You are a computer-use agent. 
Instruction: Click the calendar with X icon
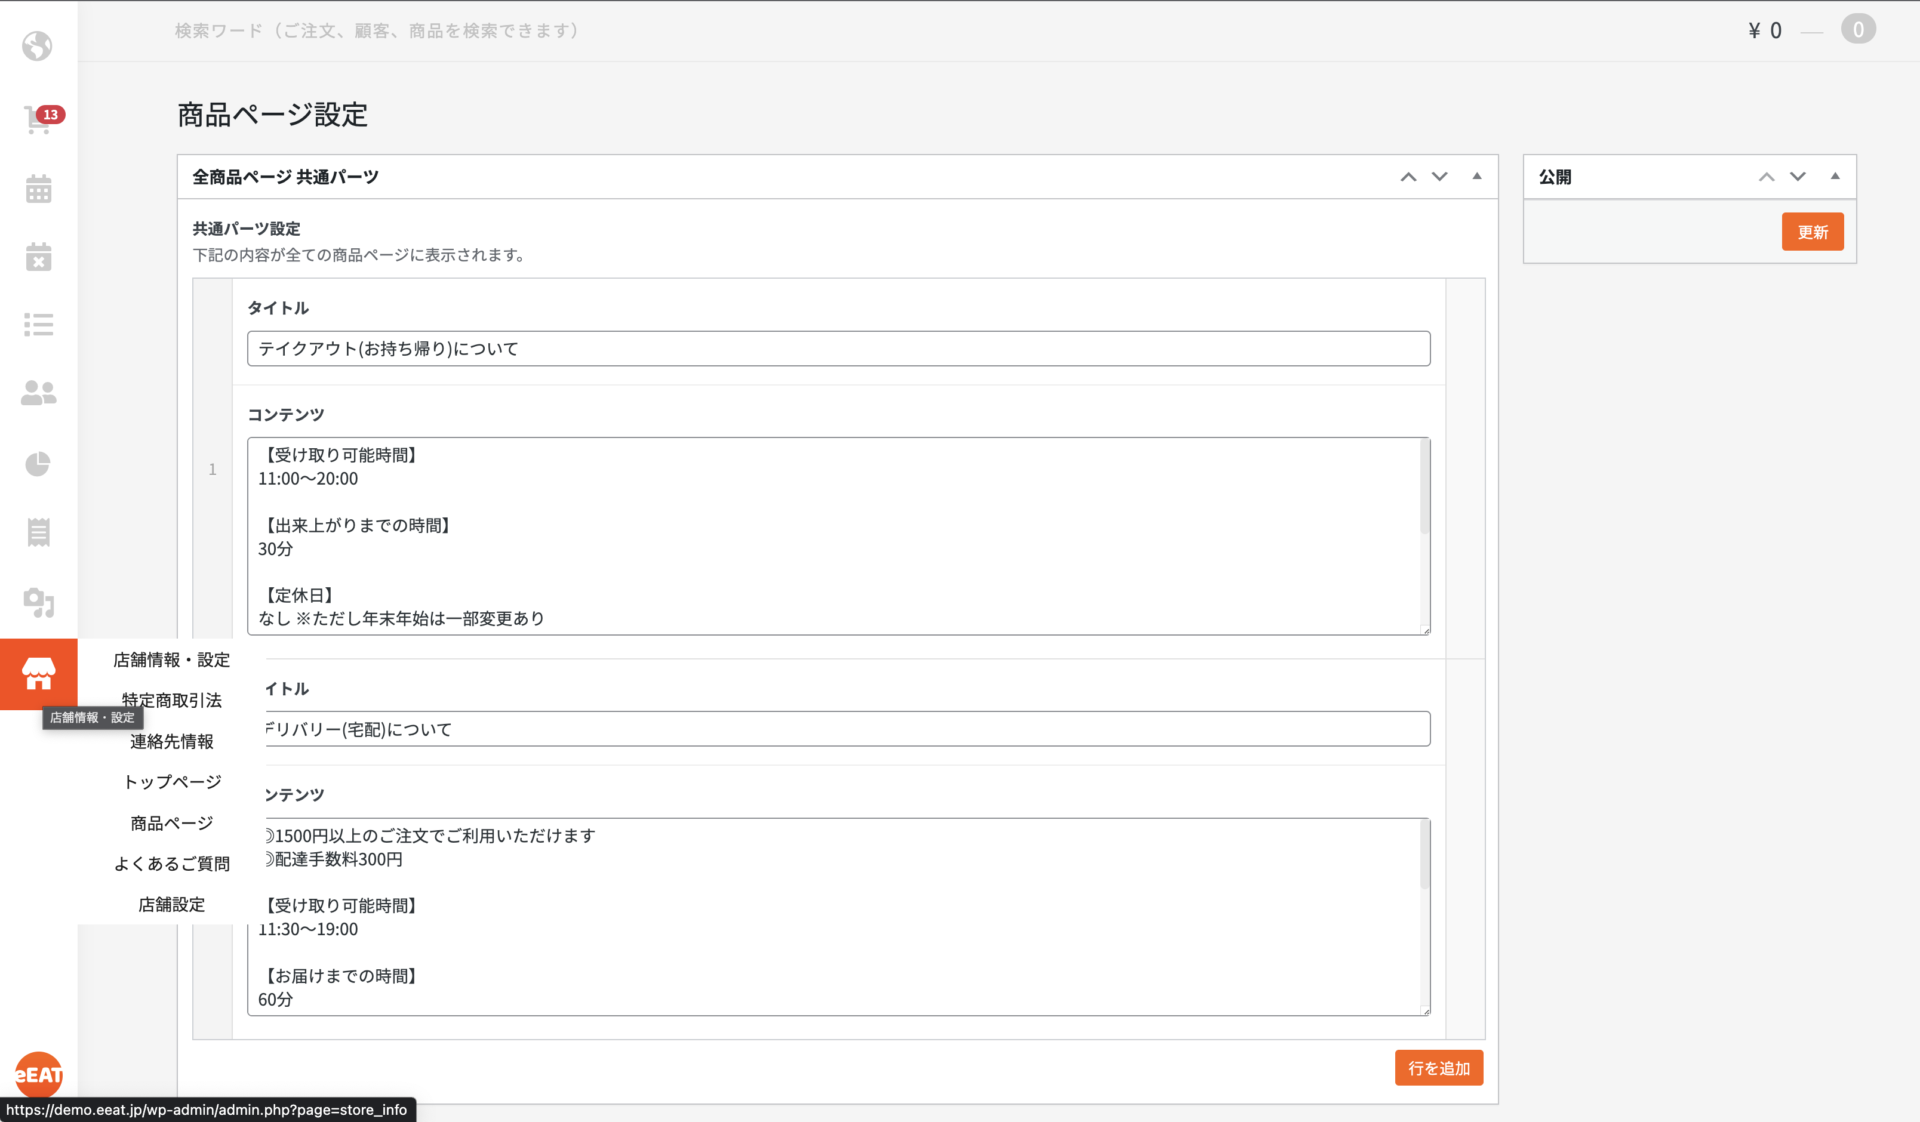[x=38, y=257]
